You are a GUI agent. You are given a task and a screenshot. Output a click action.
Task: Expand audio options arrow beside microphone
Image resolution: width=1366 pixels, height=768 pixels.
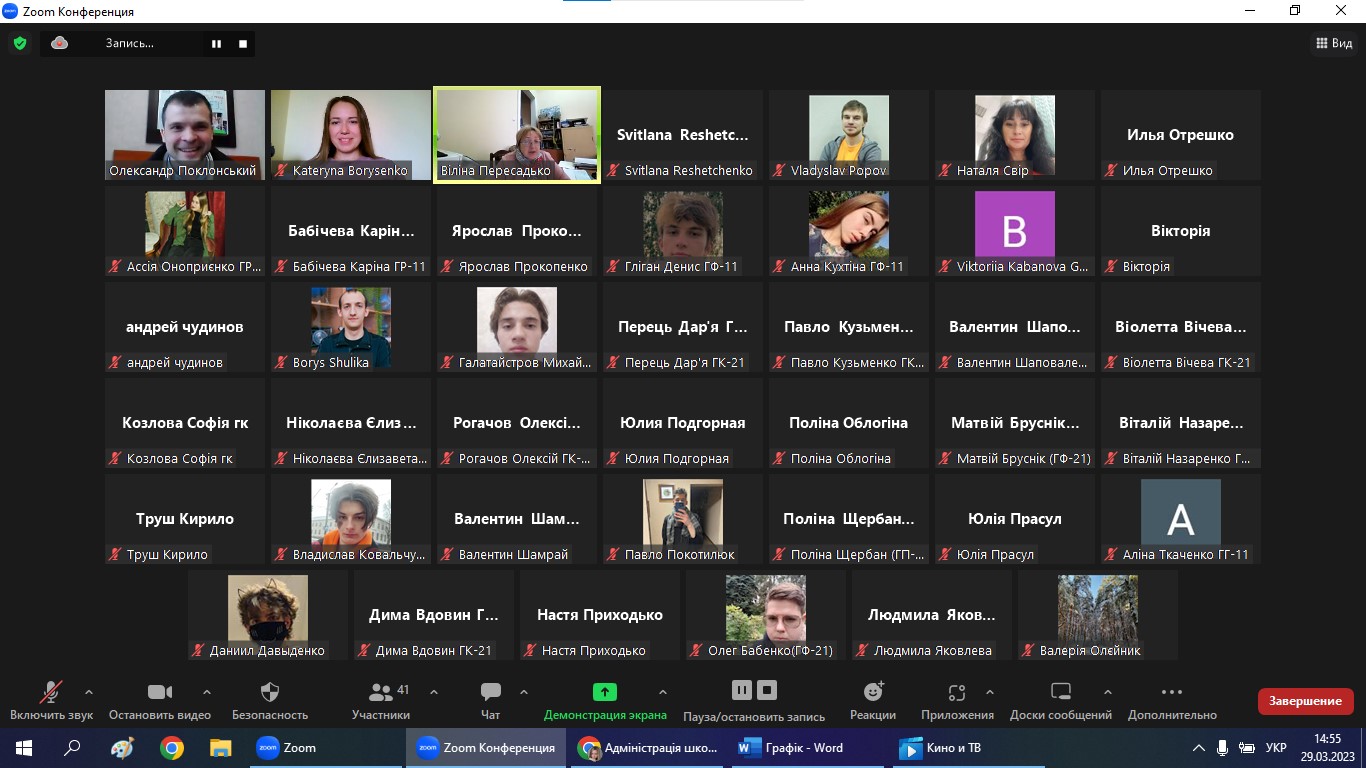89,692
